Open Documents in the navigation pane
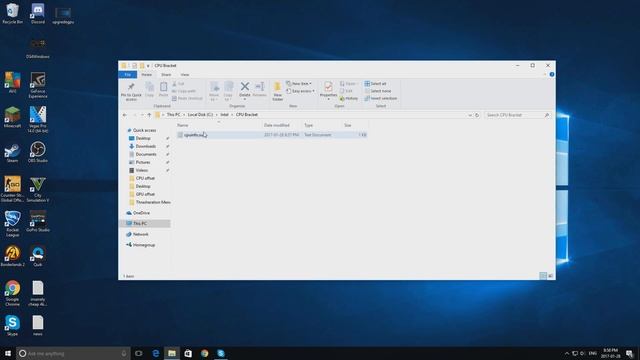 146,154
